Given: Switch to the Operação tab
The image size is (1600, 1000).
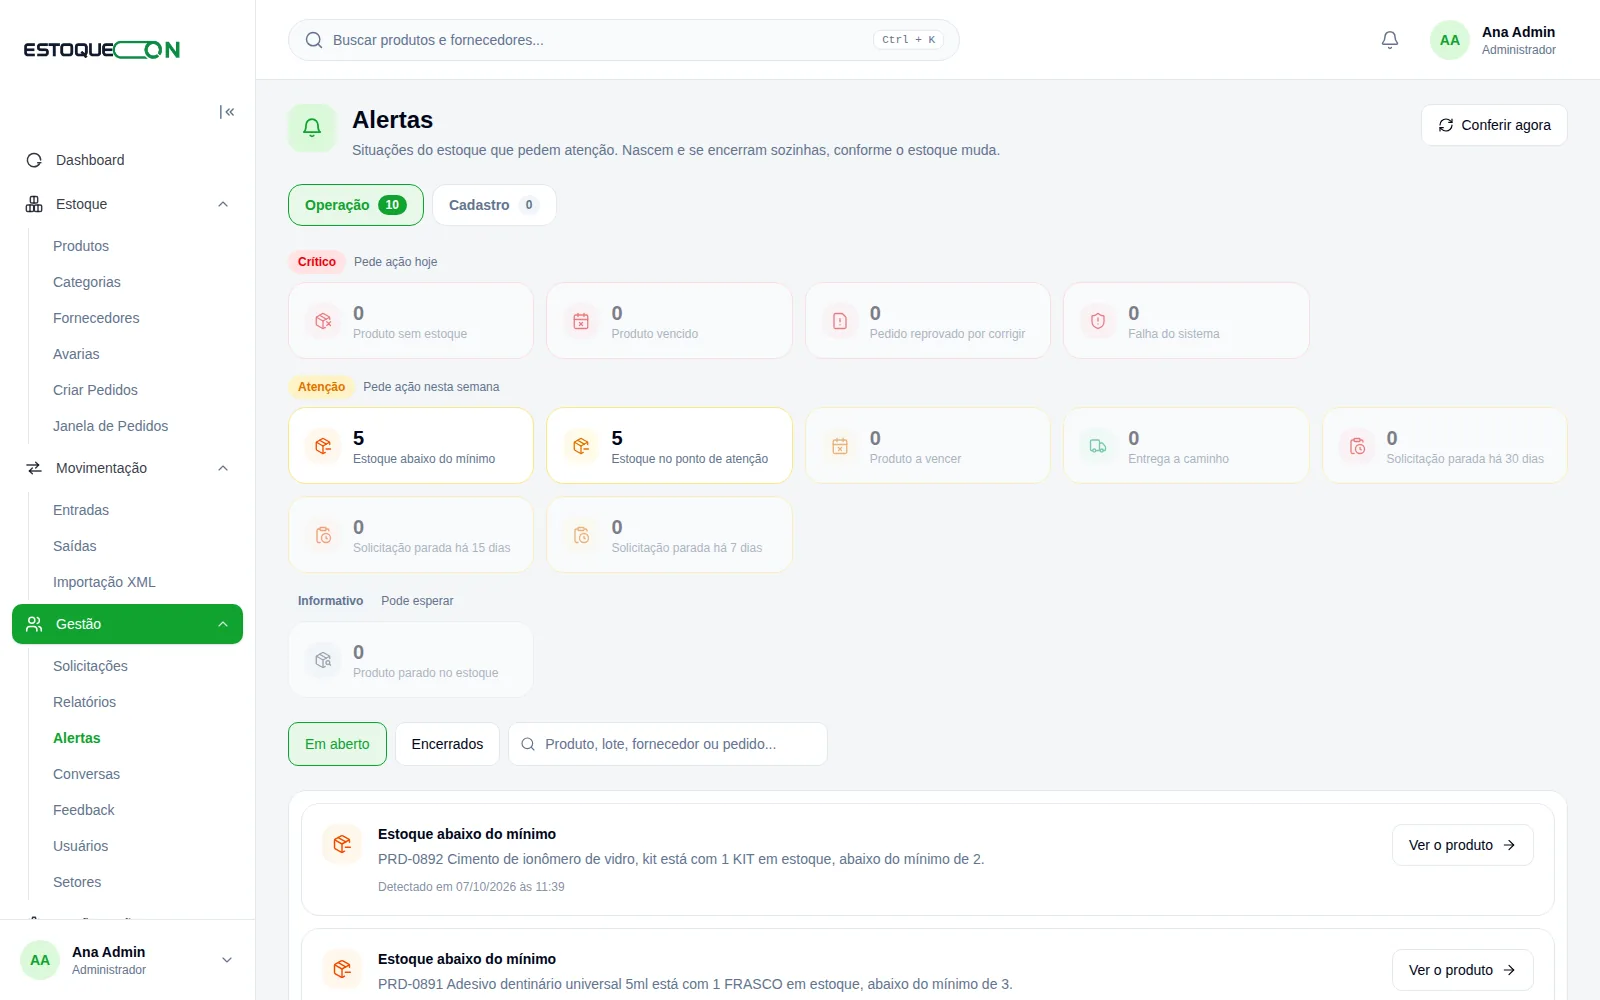Looking at the screenshot, I should tap(356, 205).
